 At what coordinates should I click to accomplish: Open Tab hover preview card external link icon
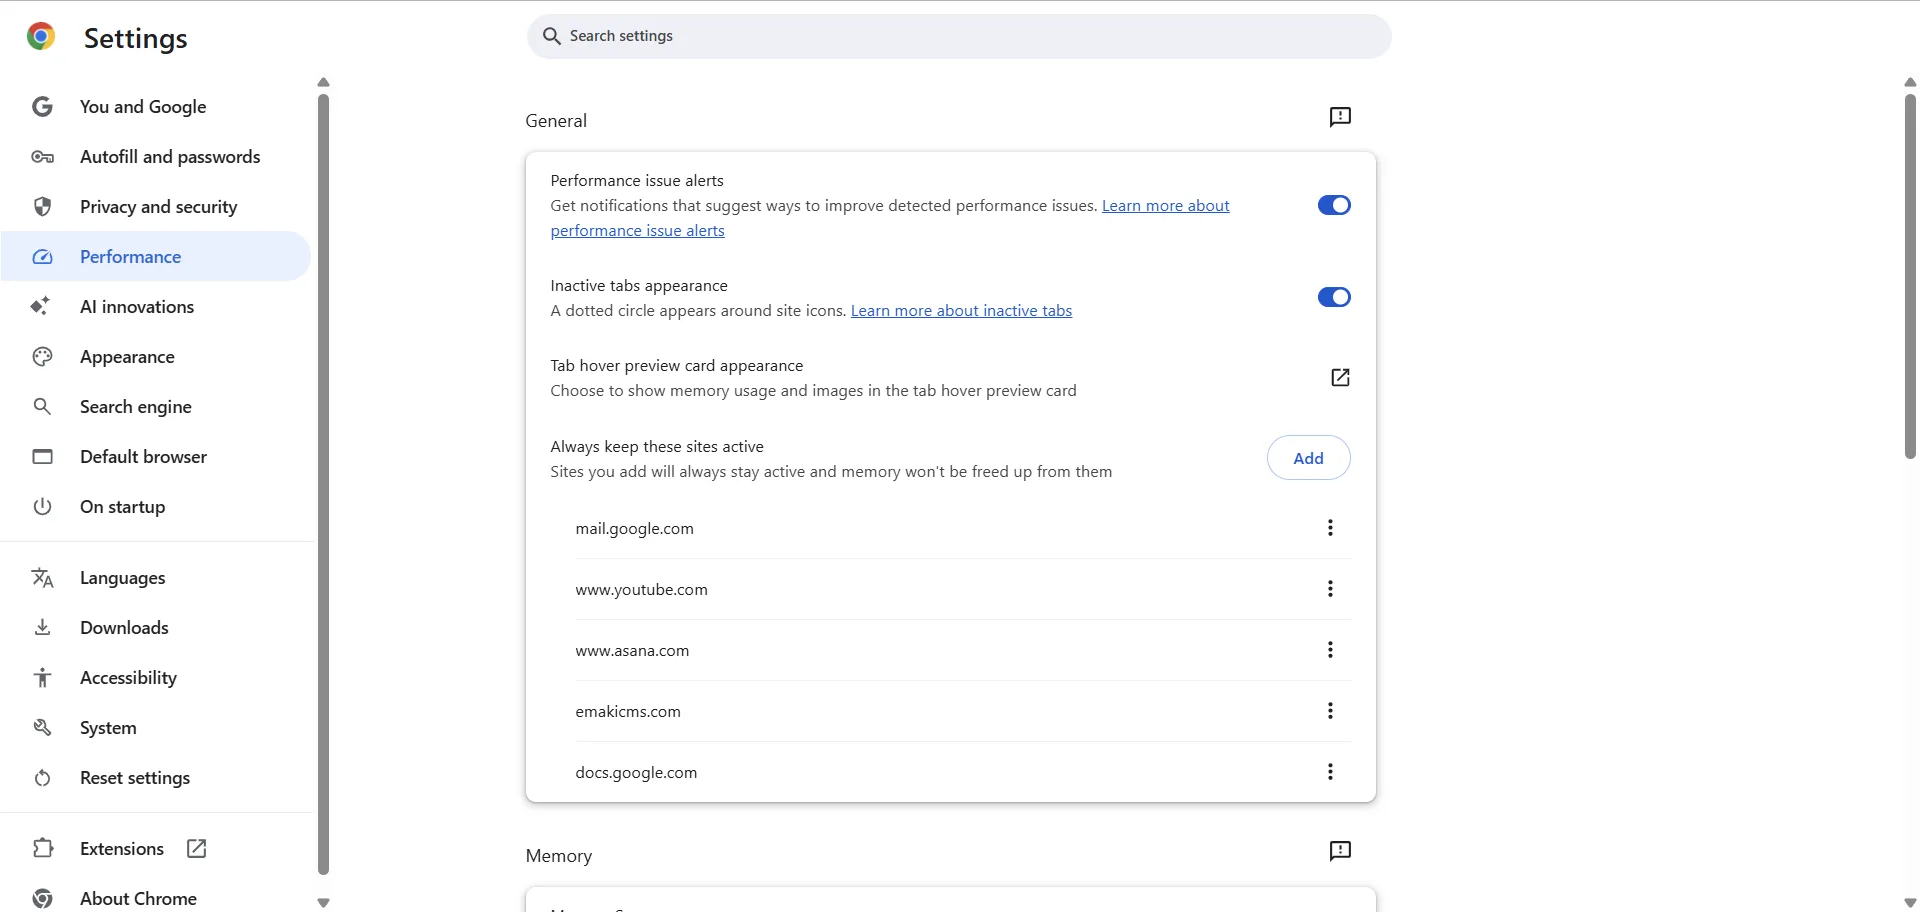[1340, 377]
